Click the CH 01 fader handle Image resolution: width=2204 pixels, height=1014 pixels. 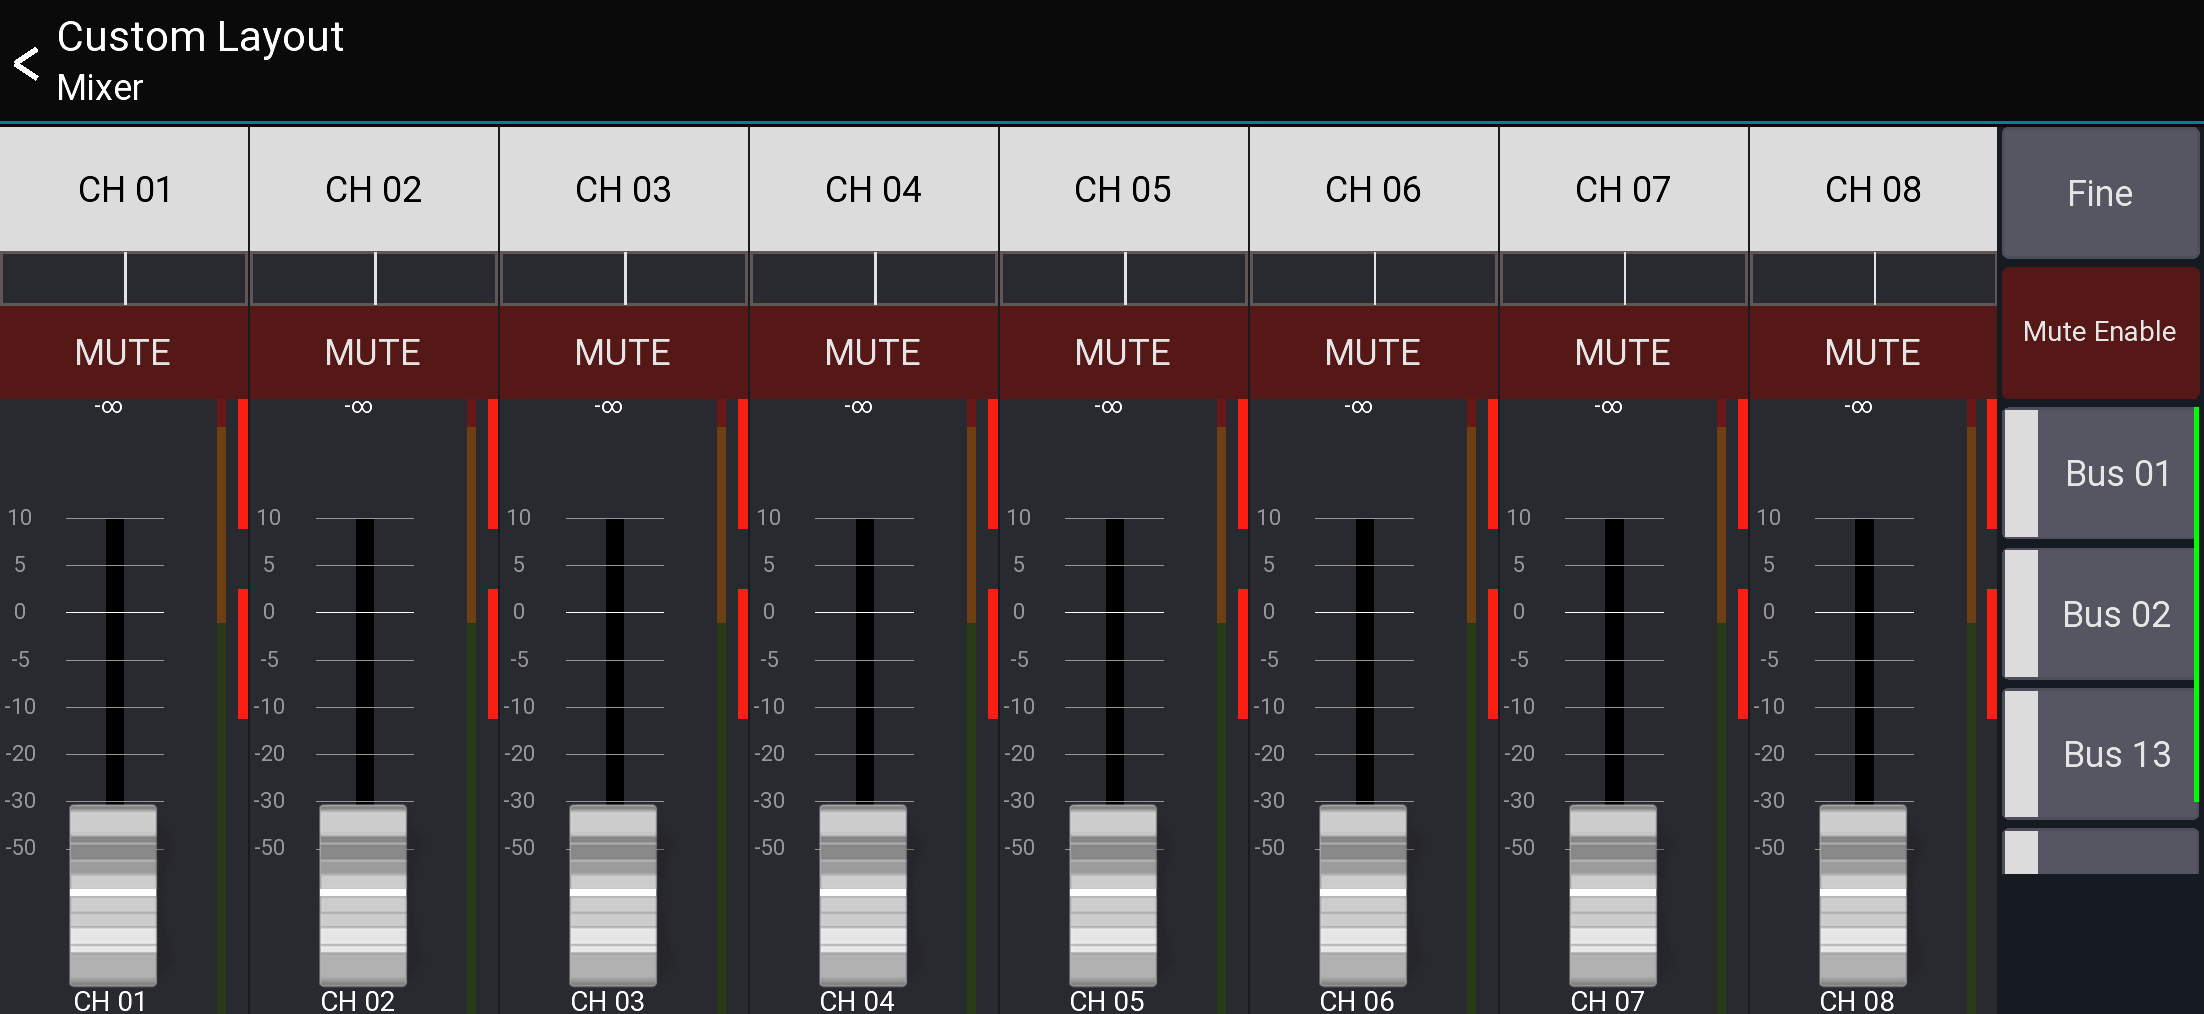coord(113,895)
